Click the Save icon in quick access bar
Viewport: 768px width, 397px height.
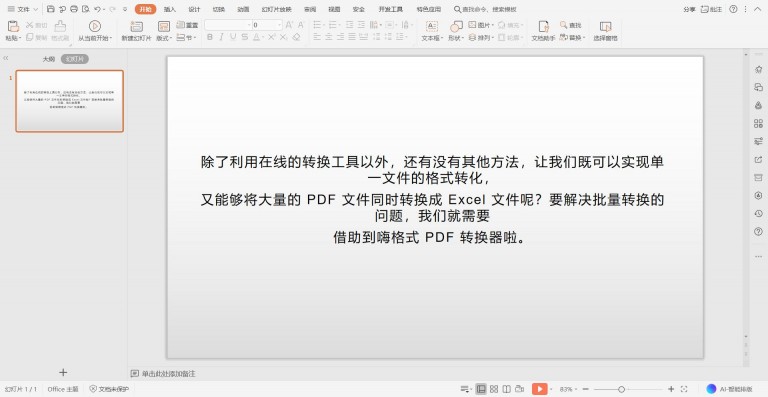(x=50, y=9)
